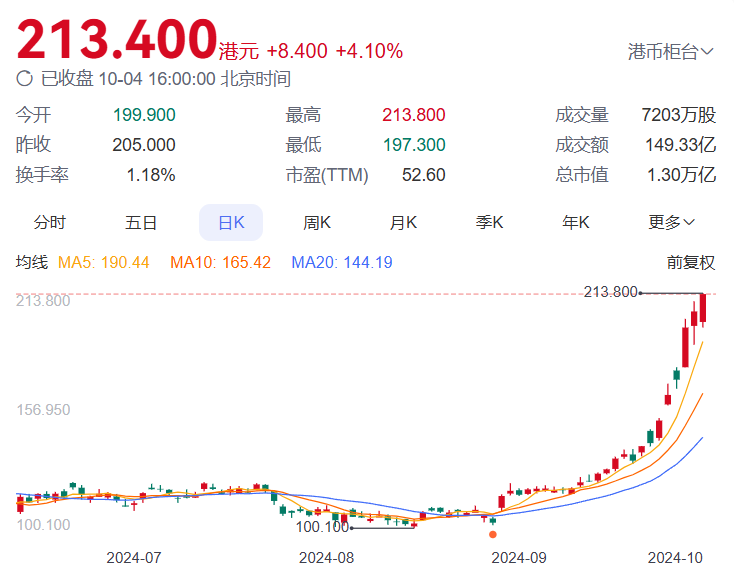
Task: Click the 市盈(TTM) value 52.60
Action: pyautogui.click(x=424, y=175)
